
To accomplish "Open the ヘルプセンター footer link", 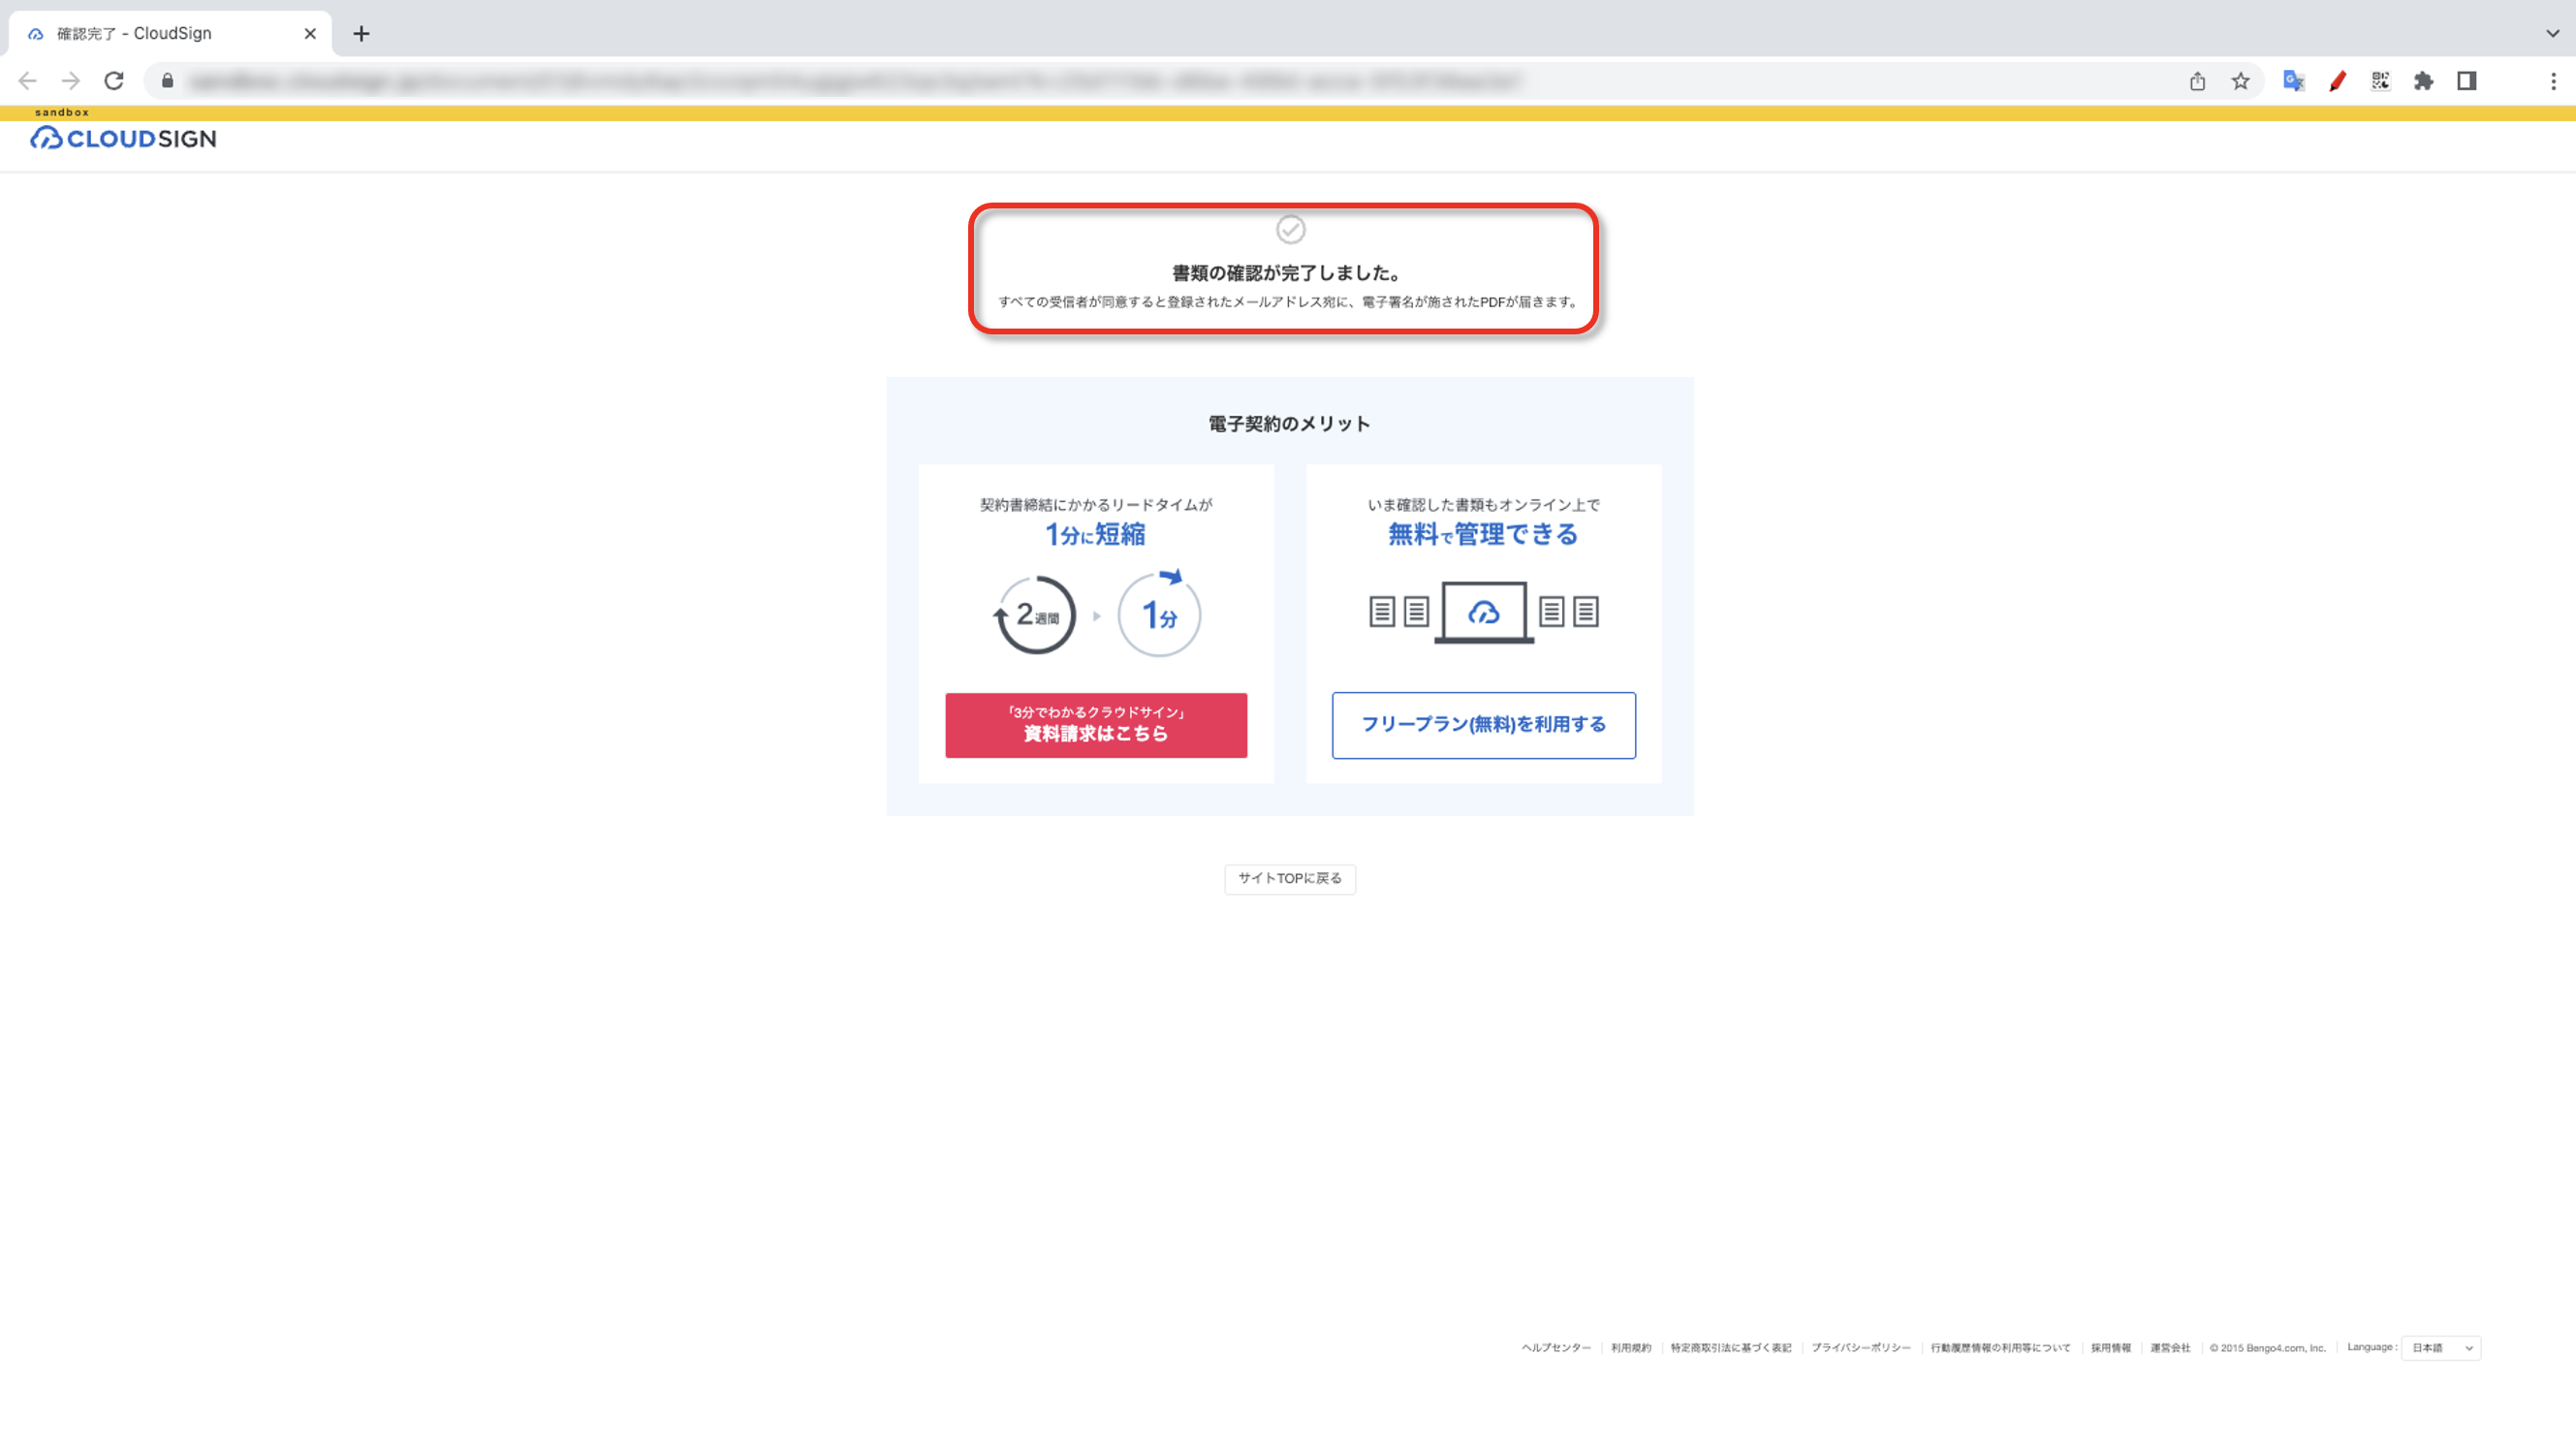I will click(1556, 1348).
